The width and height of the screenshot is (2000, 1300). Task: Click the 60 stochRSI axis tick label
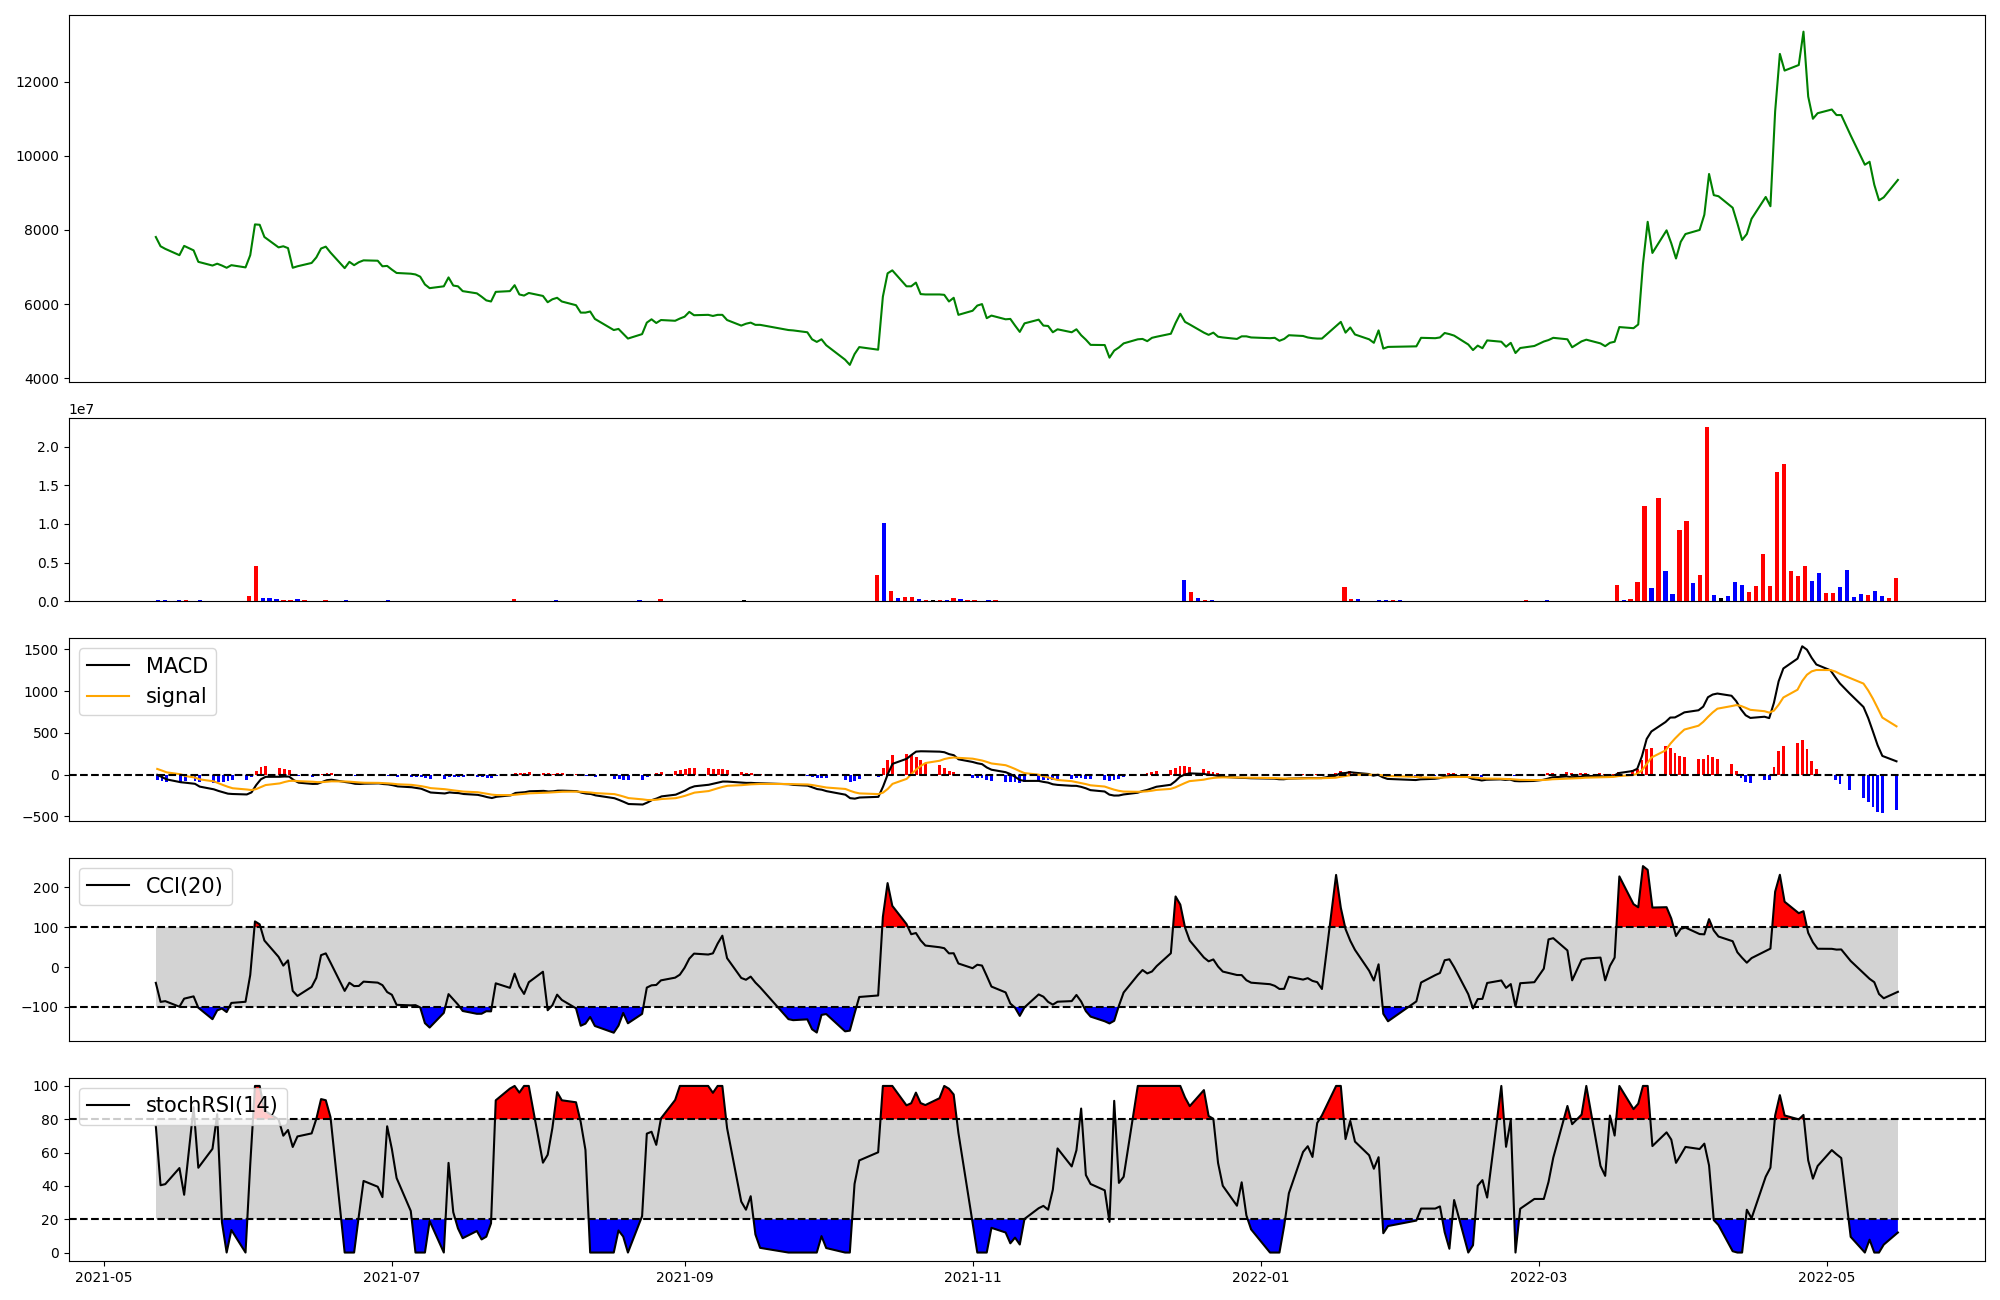(x=52, y=1153)
